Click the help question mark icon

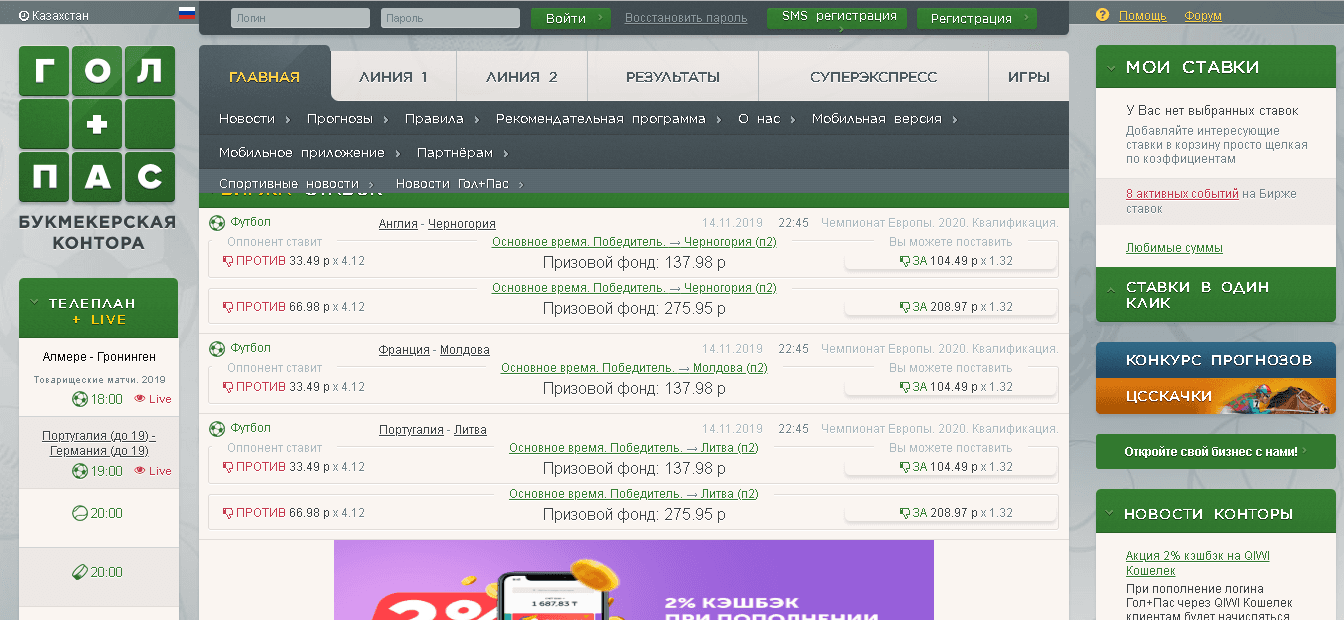(1103, 16)
